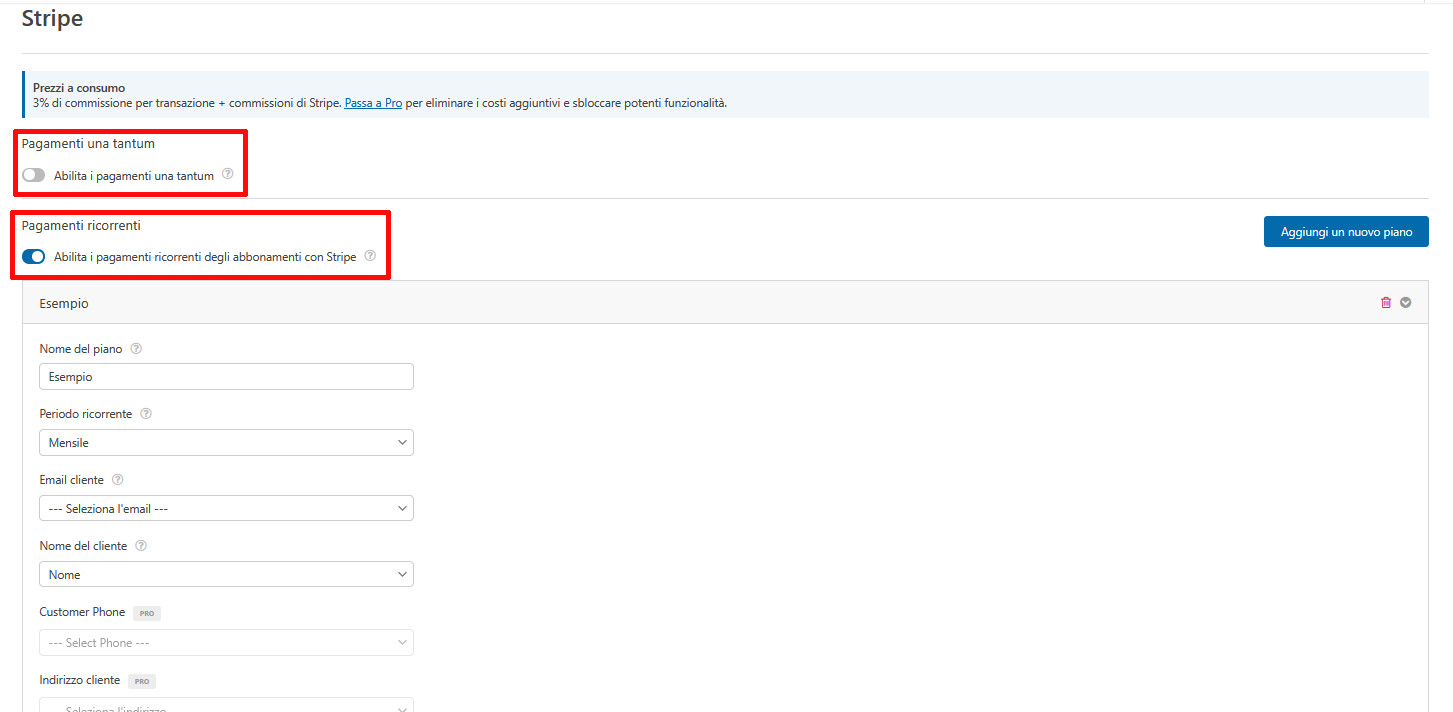Click the Passa a Pro link
This screenshot has width=1453, height=712.
[373, 102]
